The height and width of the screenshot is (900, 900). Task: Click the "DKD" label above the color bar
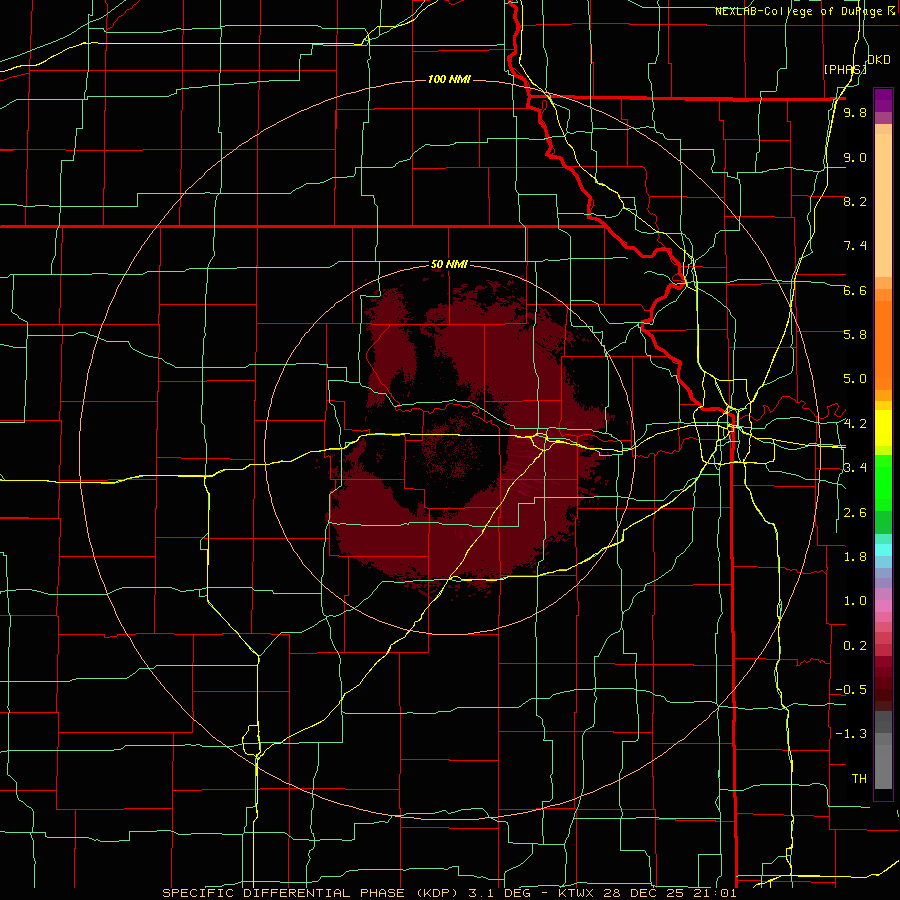pyautogui.click(x=879, y=60)
